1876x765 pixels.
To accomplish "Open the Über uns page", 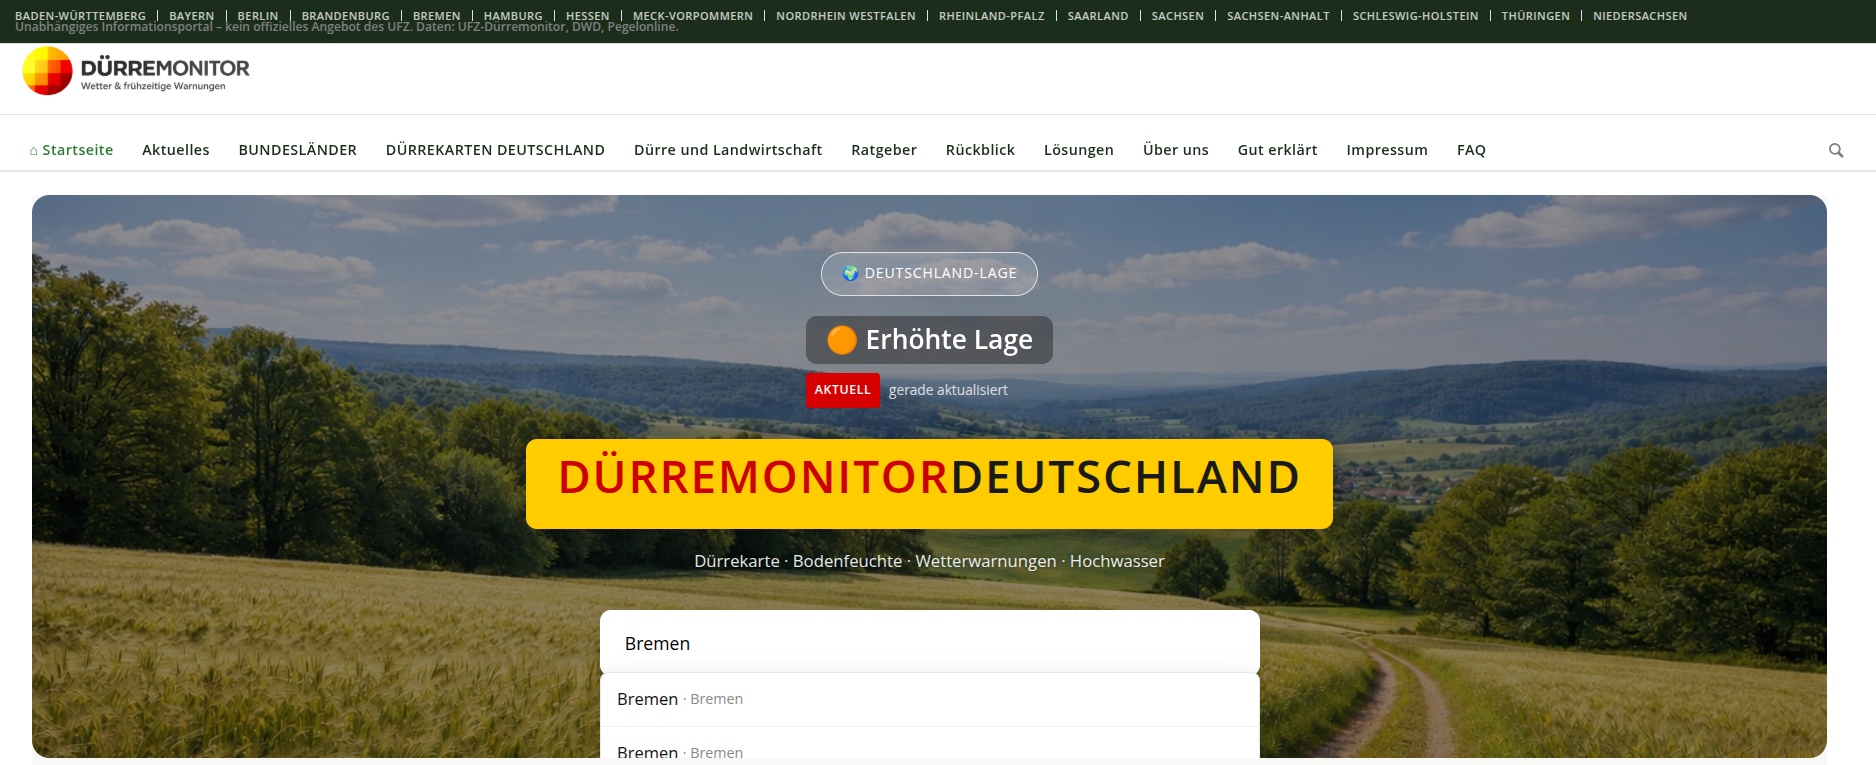I will [x=1176, y=150].
